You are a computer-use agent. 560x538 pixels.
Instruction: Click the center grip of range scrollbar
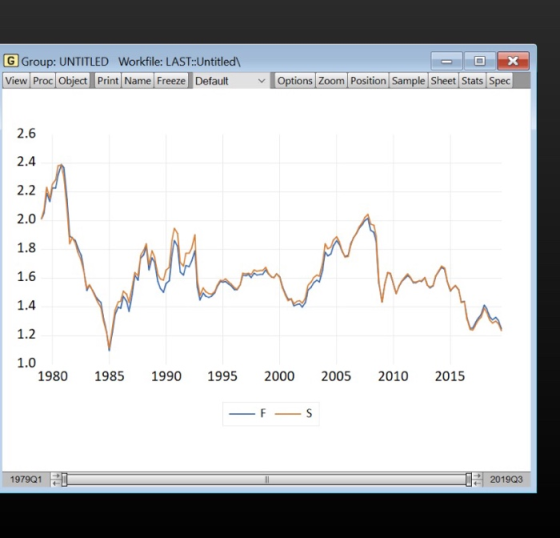pos(267,480)
